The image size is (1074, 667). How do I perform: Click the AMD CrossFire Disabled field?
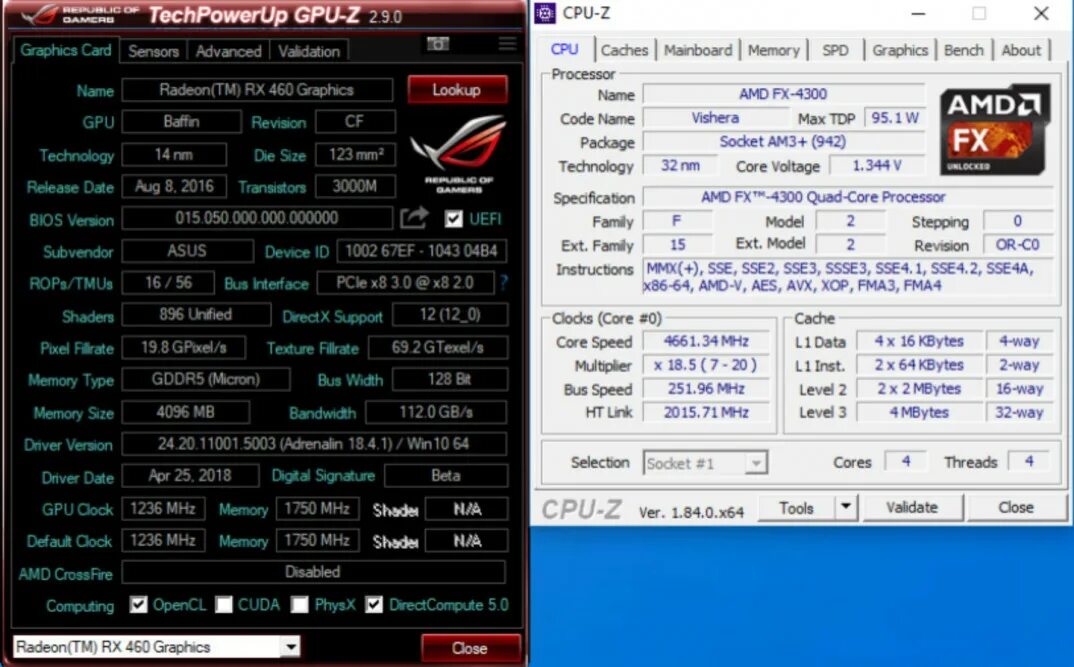click(314, 572)
